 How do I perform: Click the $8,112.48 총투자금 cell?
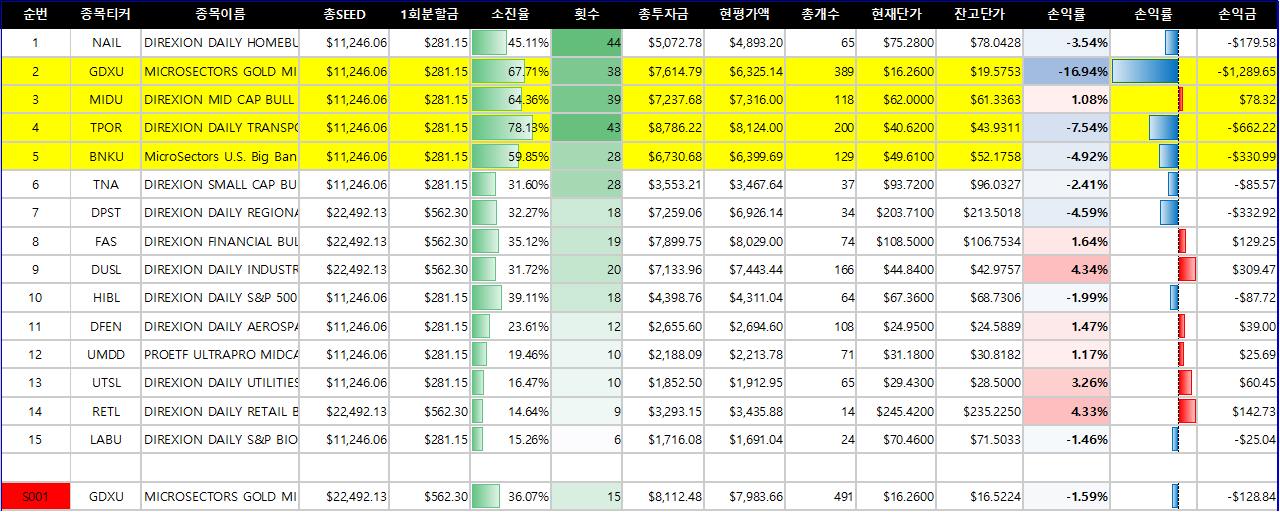[664, 496]
